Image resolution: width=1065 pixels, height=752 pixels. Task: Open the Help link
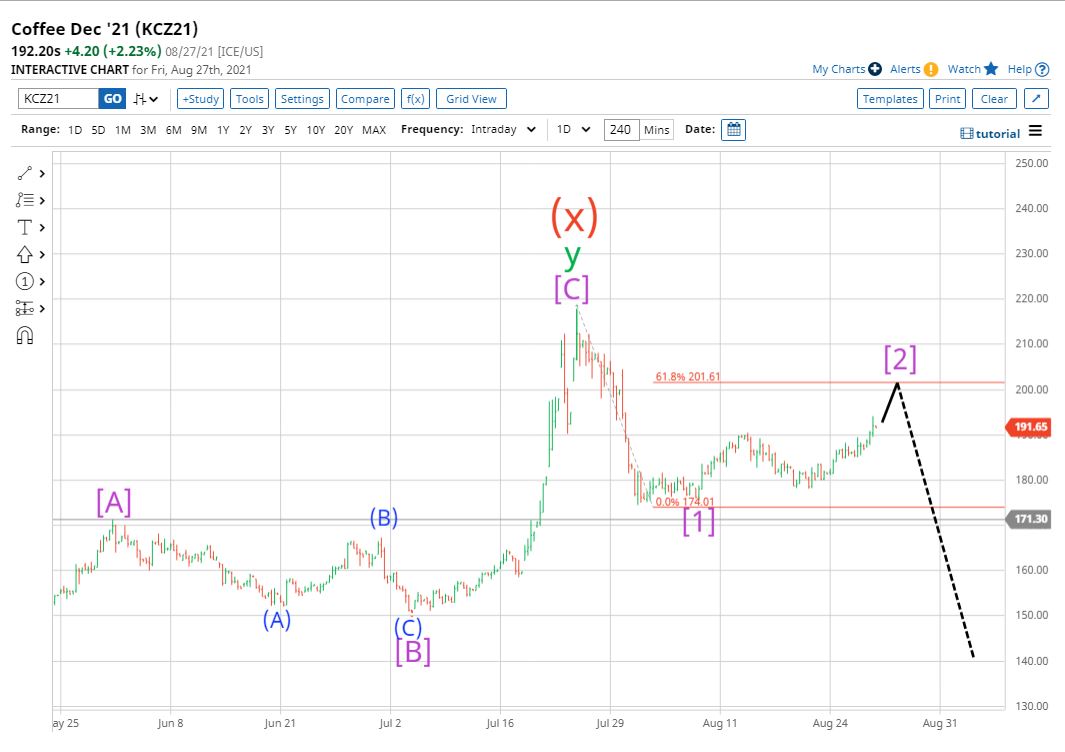1019,69
